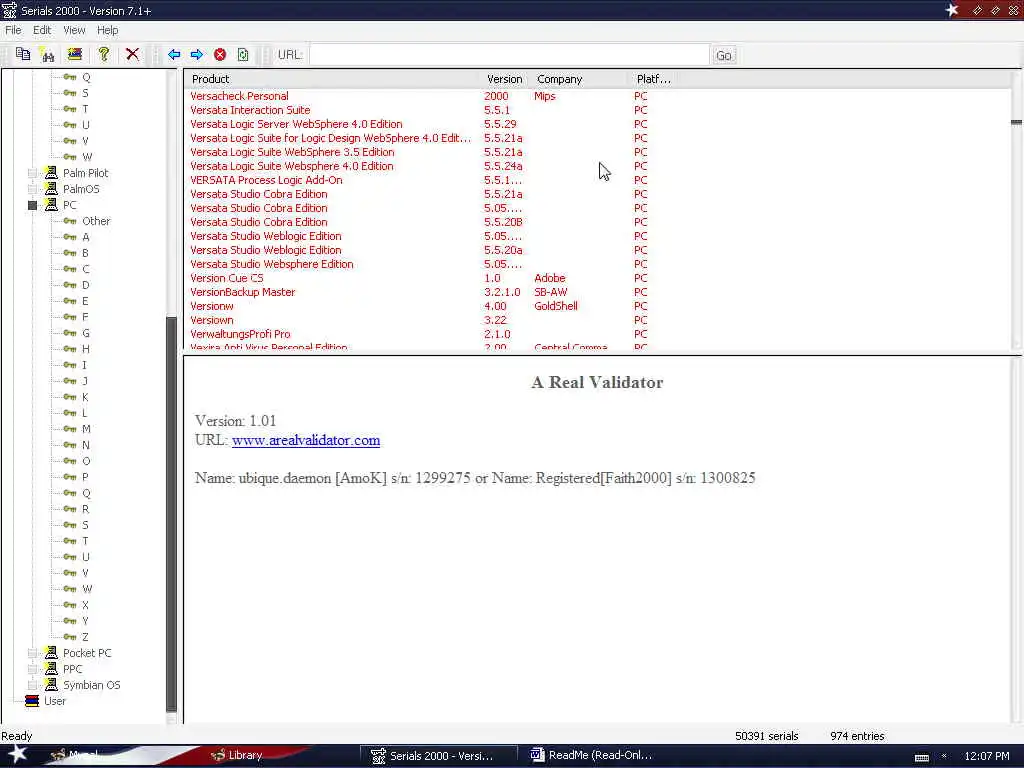Click the PalmOS computer icon in tree
This screenshot has height=768, width=1024.
point(51,189)
